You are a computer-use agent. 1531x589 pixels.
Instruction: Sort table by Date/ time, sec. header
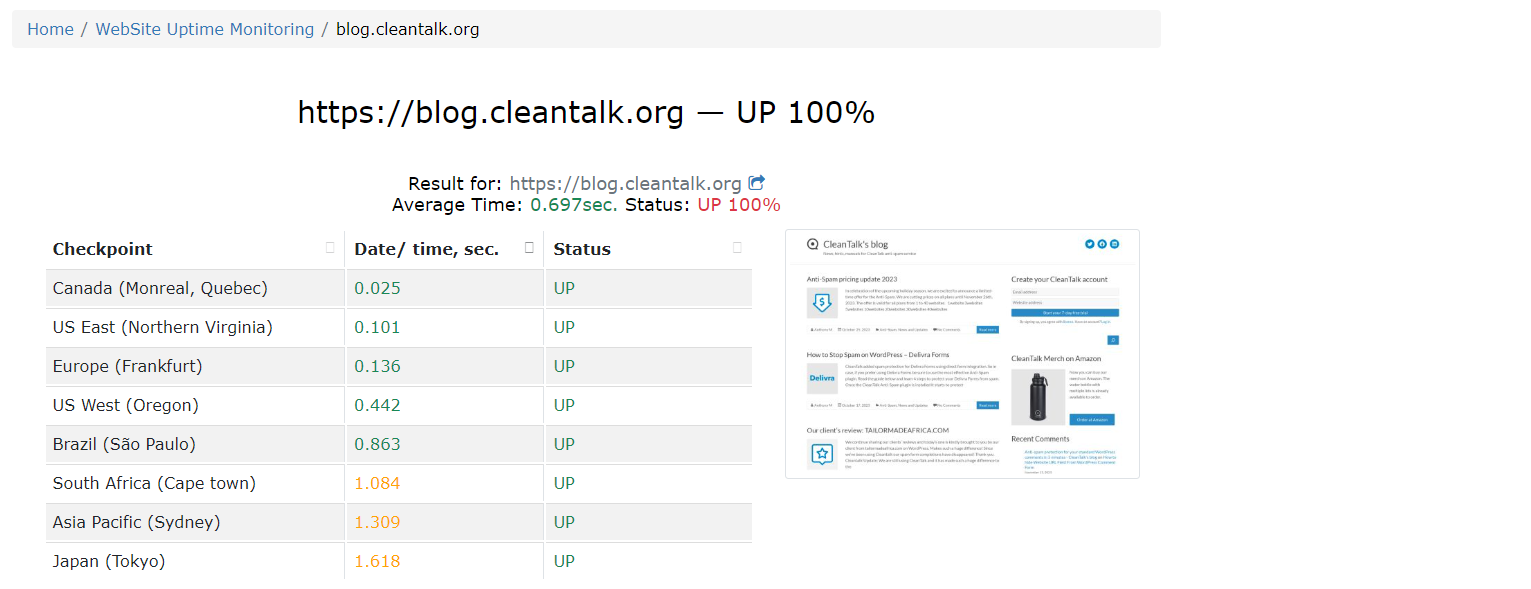[x=427, y=249]
